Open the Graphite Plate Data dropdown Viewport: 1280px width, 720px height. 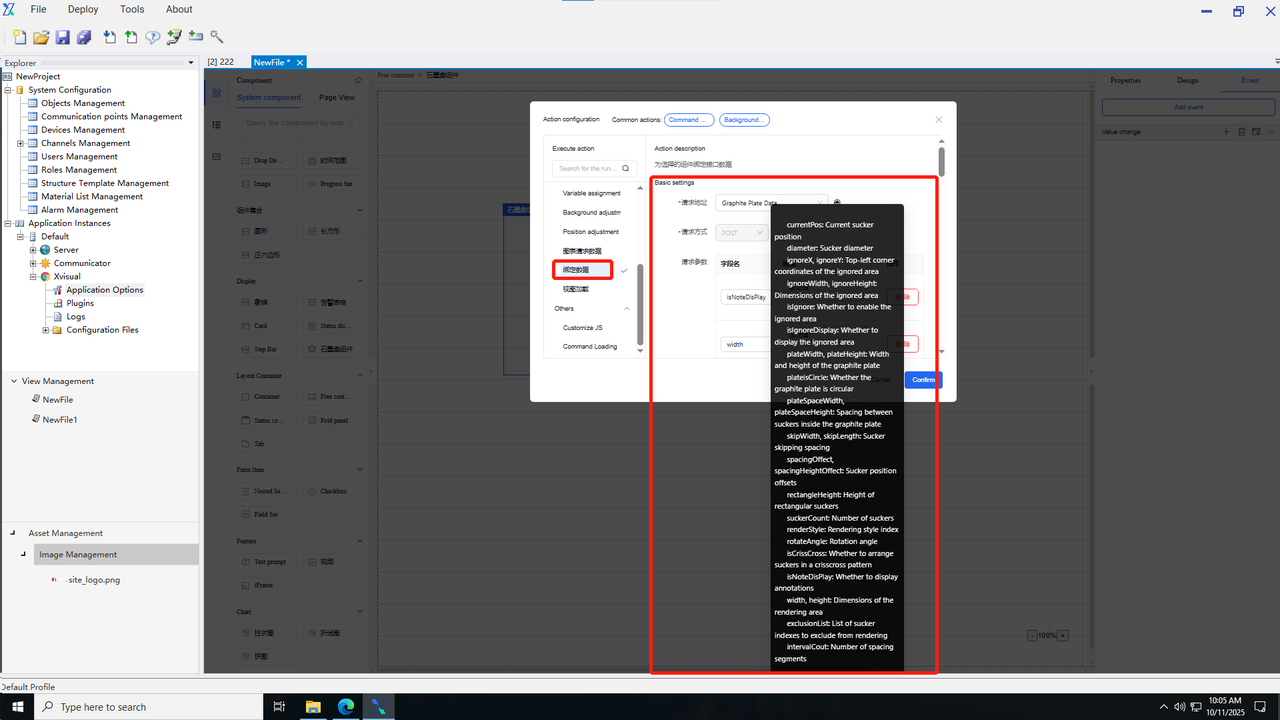pyautogui.click(x=772, y=203)
